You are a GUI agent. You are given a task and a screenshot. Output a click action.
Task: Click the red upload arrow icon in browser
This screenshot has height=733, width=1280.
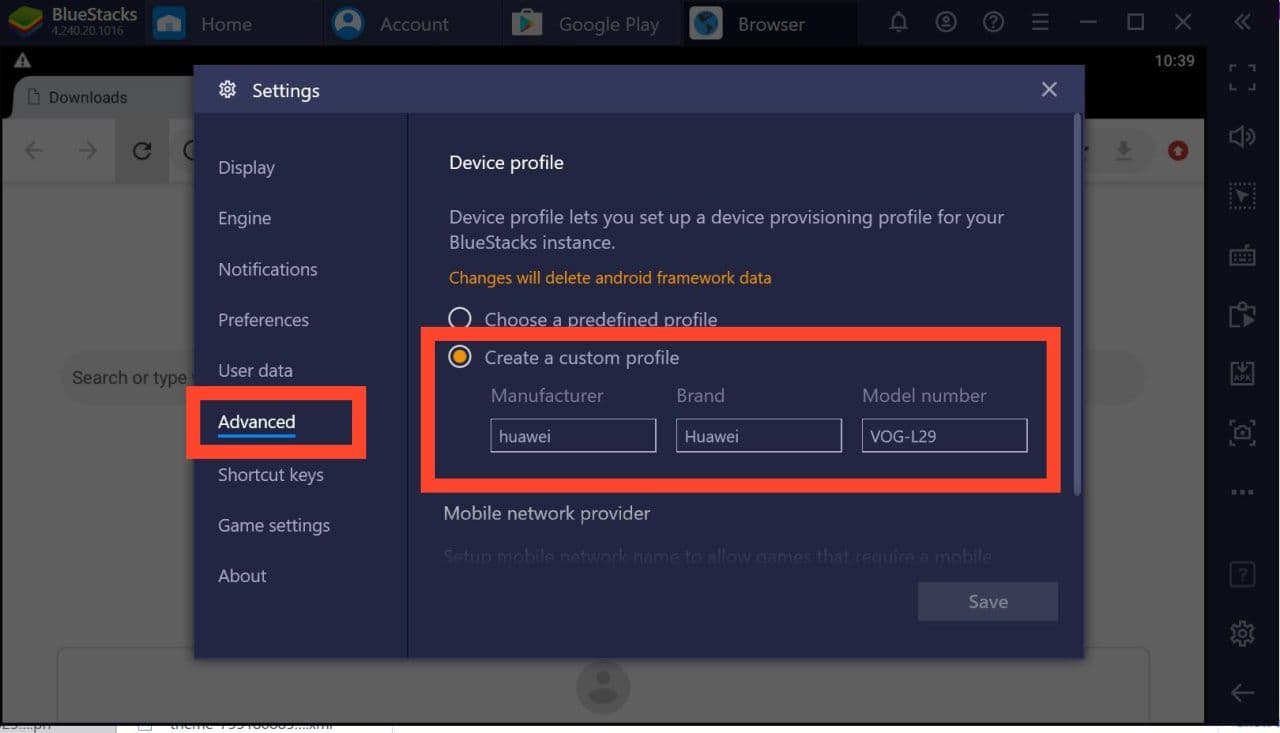(1178, 151)
